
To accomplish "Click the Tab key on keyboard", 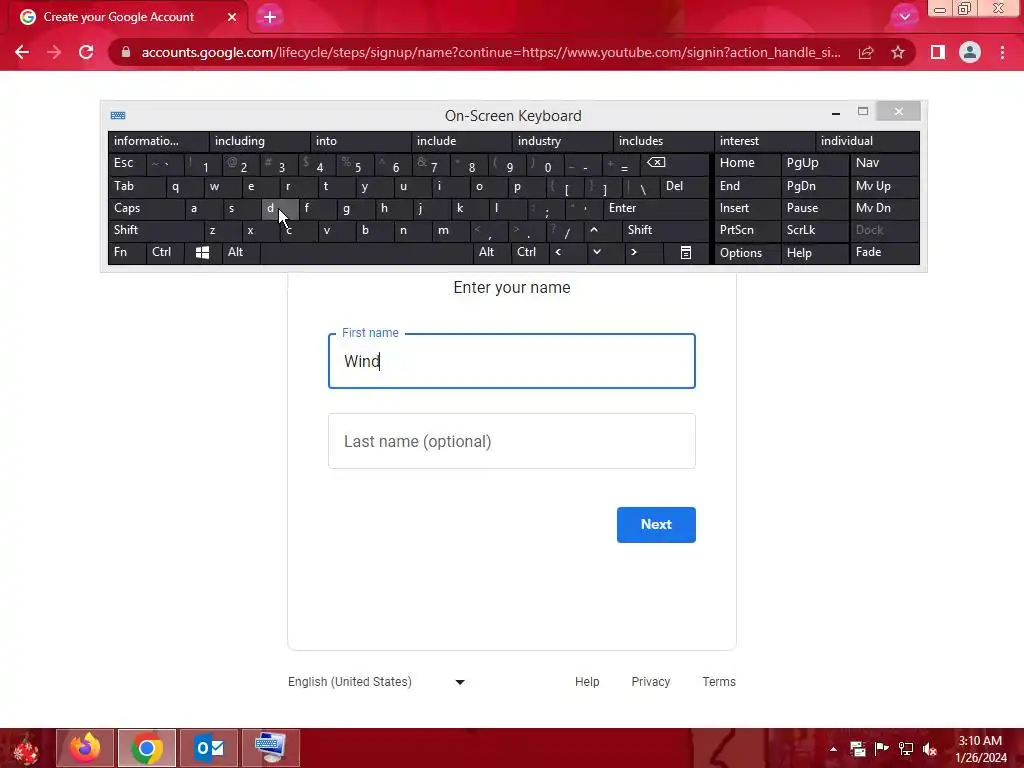I will click(x=136, y=186).
